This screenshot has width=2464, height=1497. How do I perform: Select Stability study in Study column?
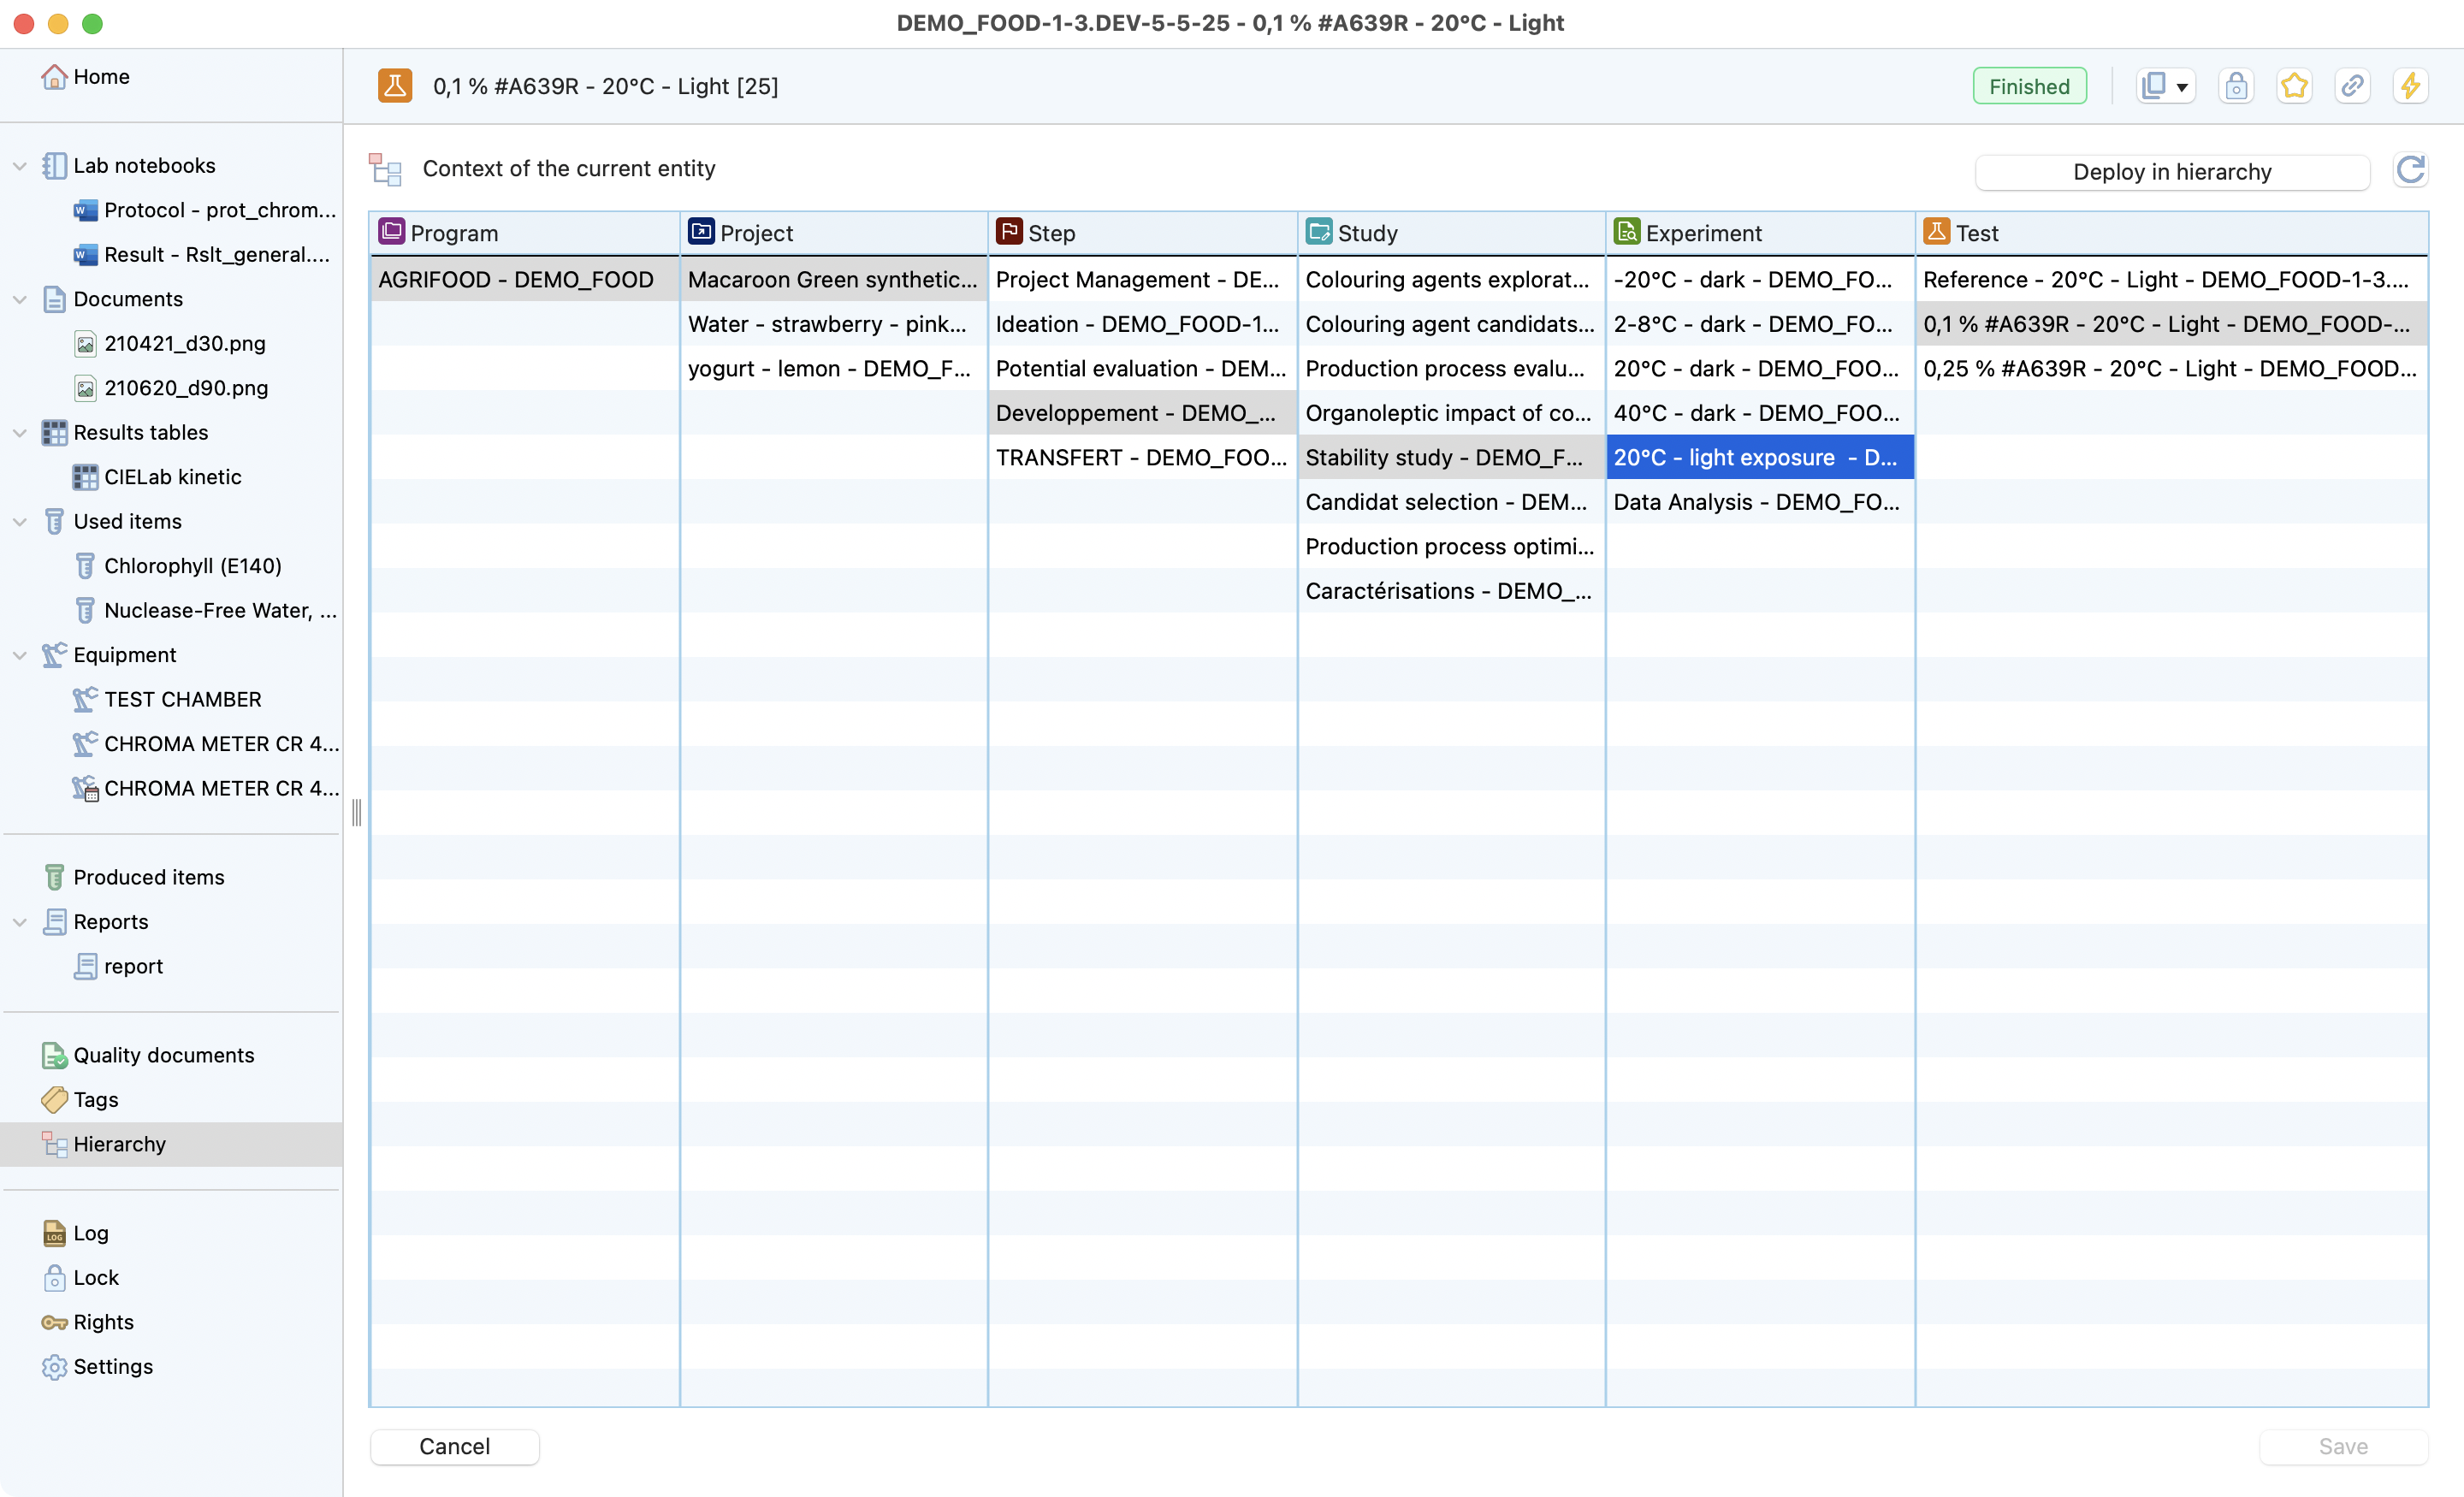1444,457
